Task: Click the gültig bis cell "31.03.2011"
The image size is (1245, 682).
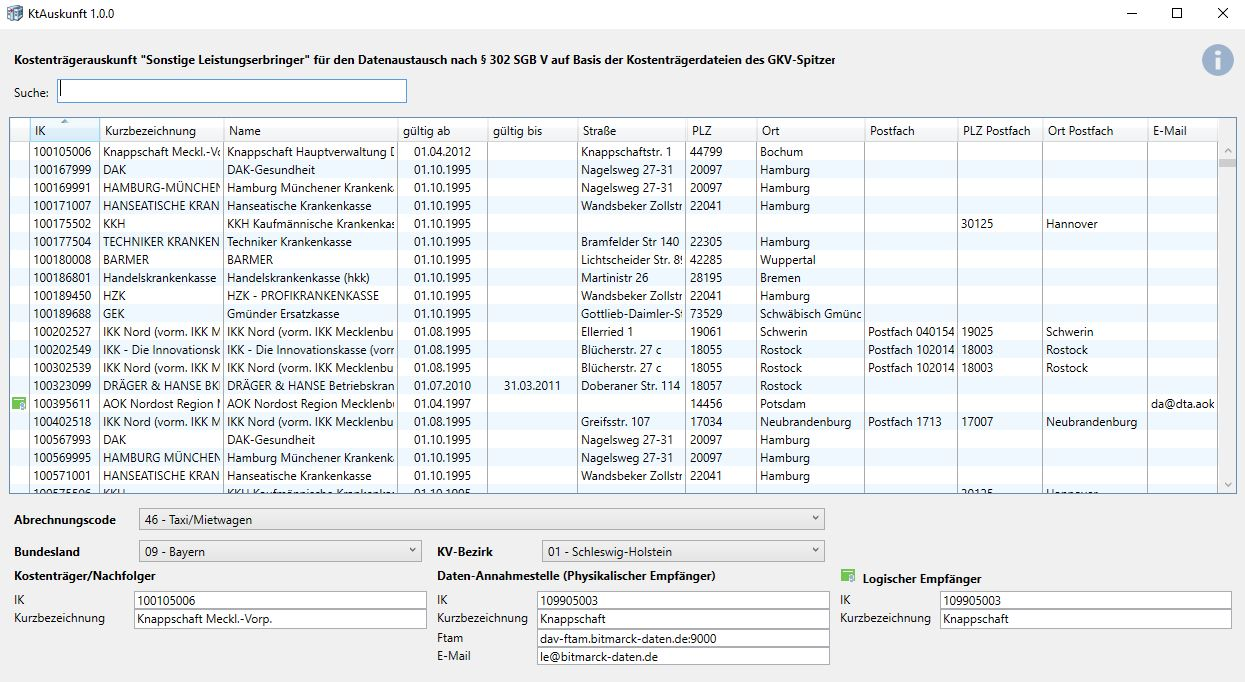Action: pyautogui.click(x=535, y=386)
